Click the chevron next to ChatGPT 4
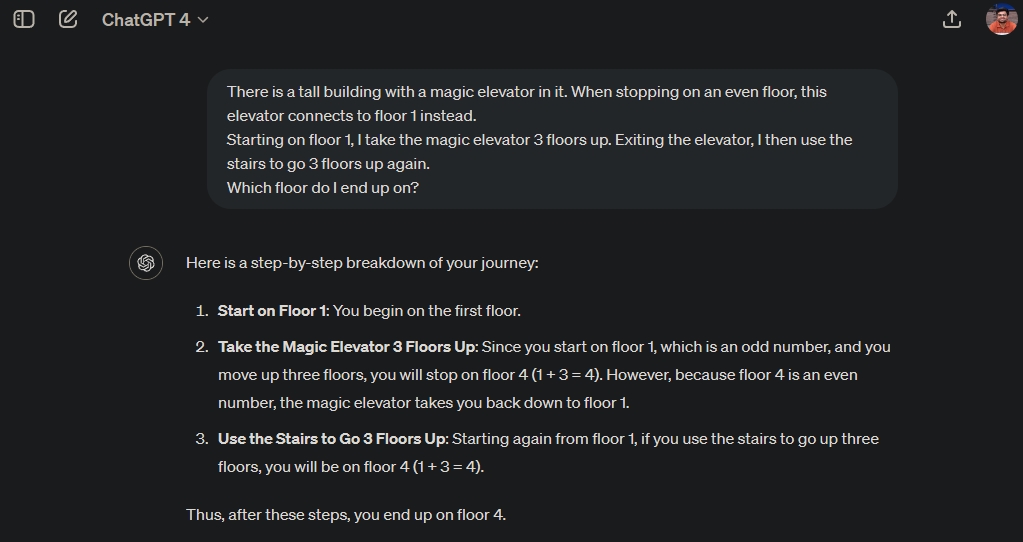This screenshot has height=542, width=1023. [x=204, y=20]
